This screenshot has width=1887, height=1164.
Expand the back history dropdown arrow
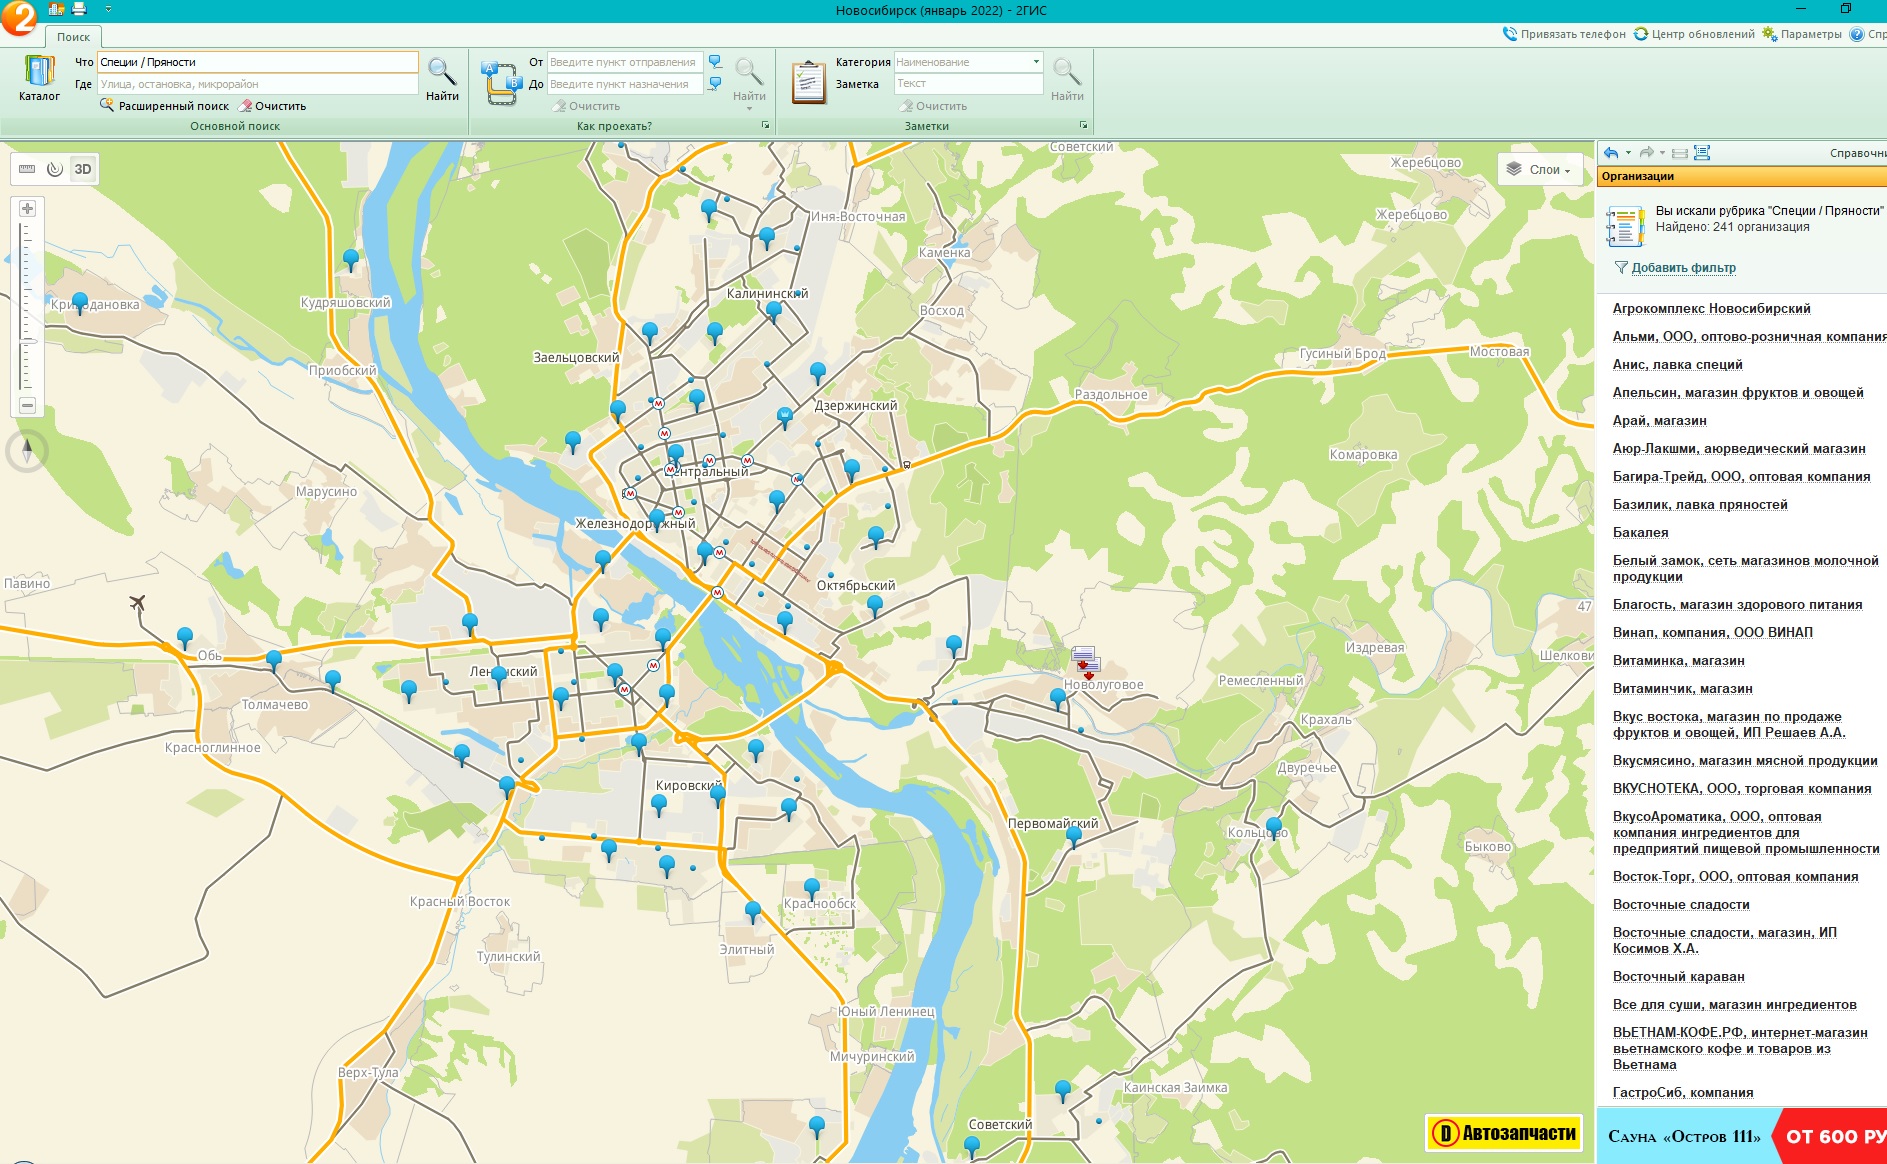[x=1629, y=153]
